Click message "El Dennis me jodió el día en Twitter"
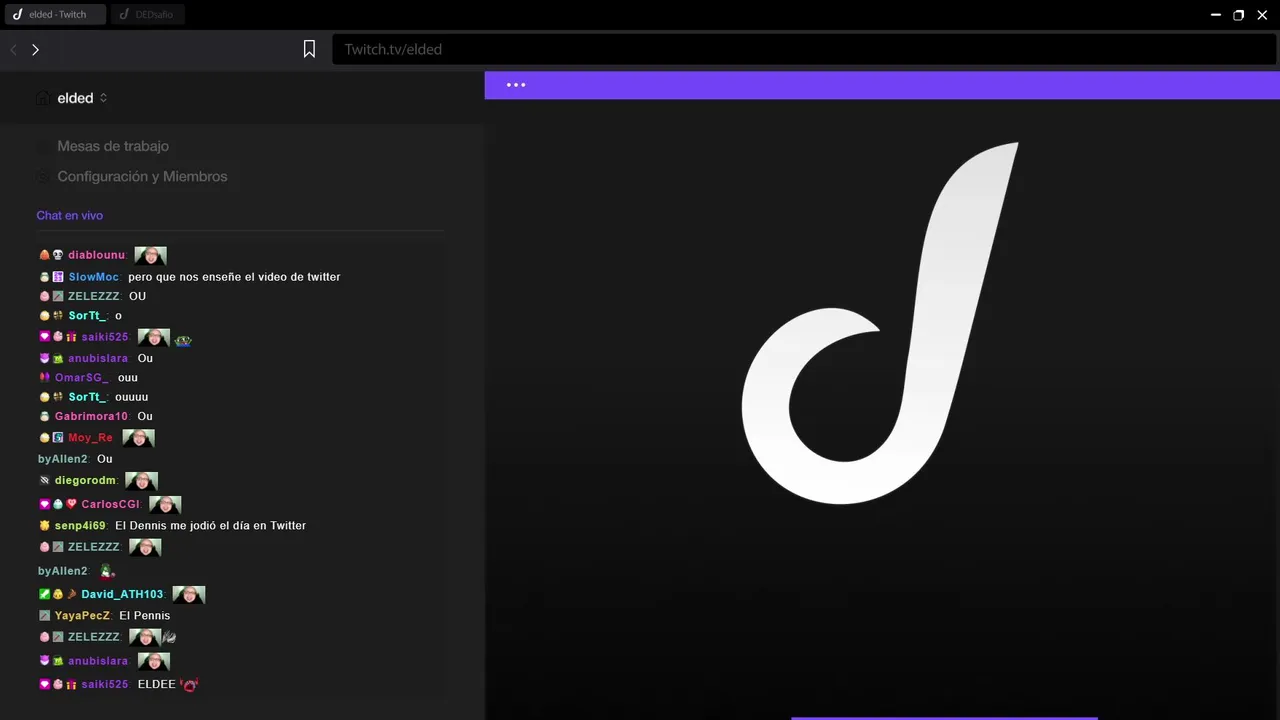Screen dimensions: 1280x720 (211, 526)
